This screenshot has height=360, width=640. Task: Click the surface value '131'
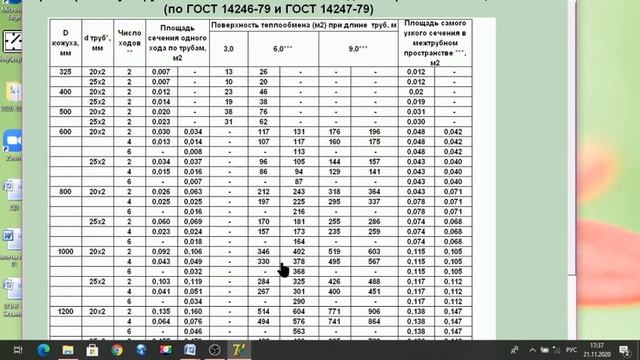pos(299,132)
